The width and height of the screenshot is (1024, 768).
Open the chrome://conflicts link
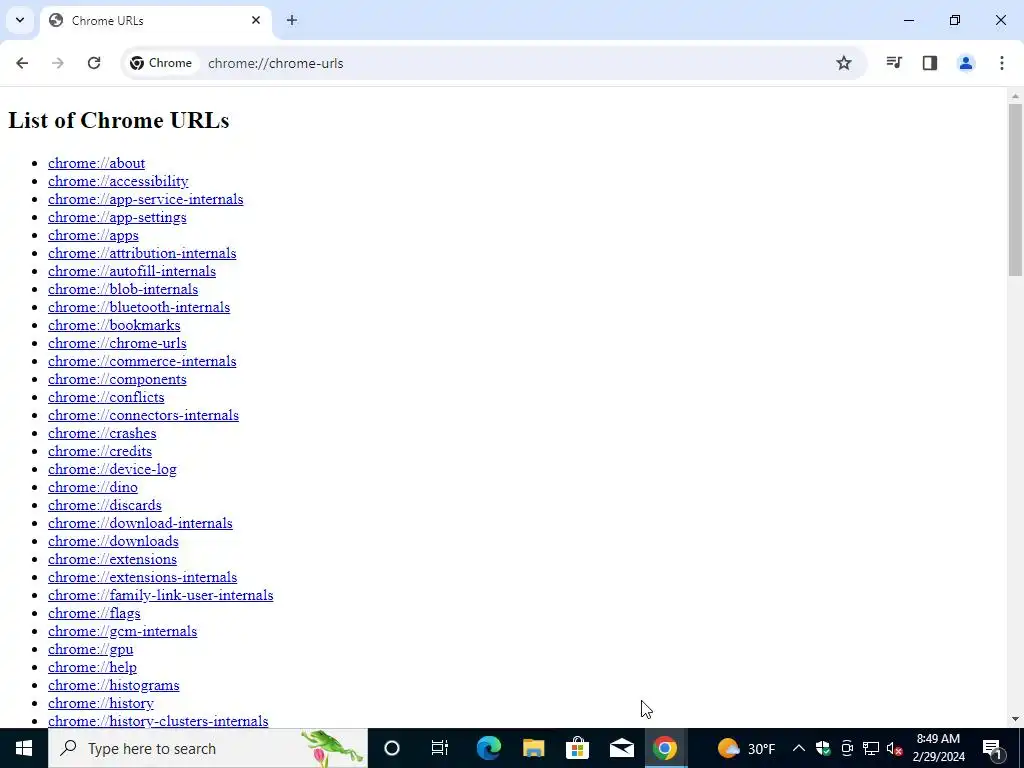[x=106, y=397]
